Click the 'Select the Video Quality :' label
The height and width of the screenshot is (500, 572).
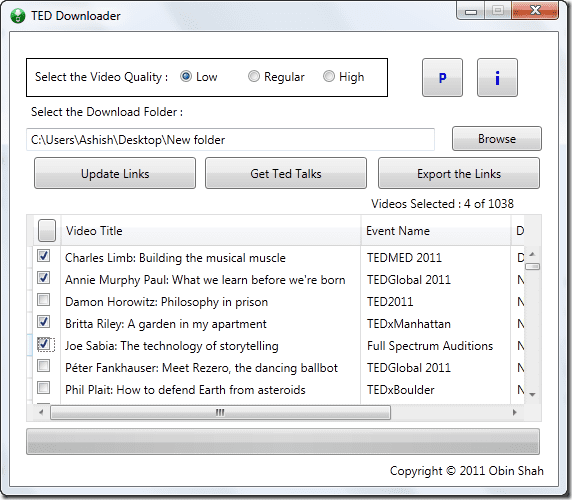click(101, 77)
